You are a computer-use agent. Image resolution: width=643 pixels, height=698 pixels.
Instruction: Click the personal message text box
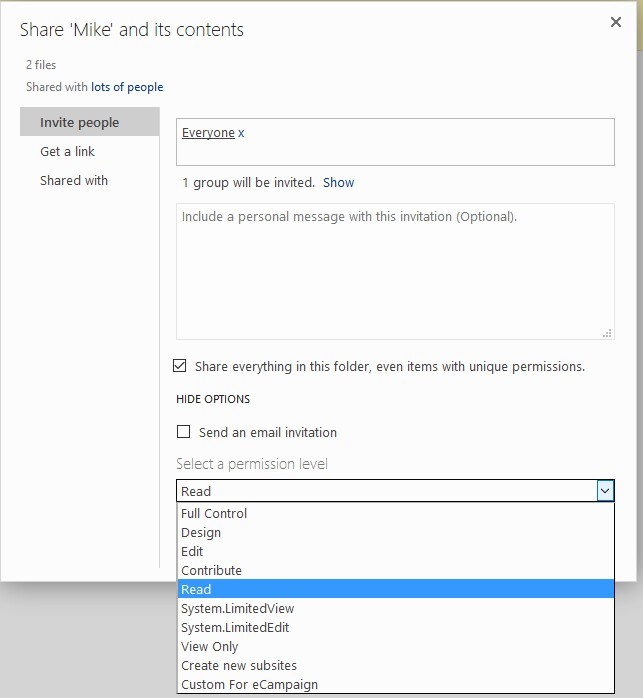point(395,271)
